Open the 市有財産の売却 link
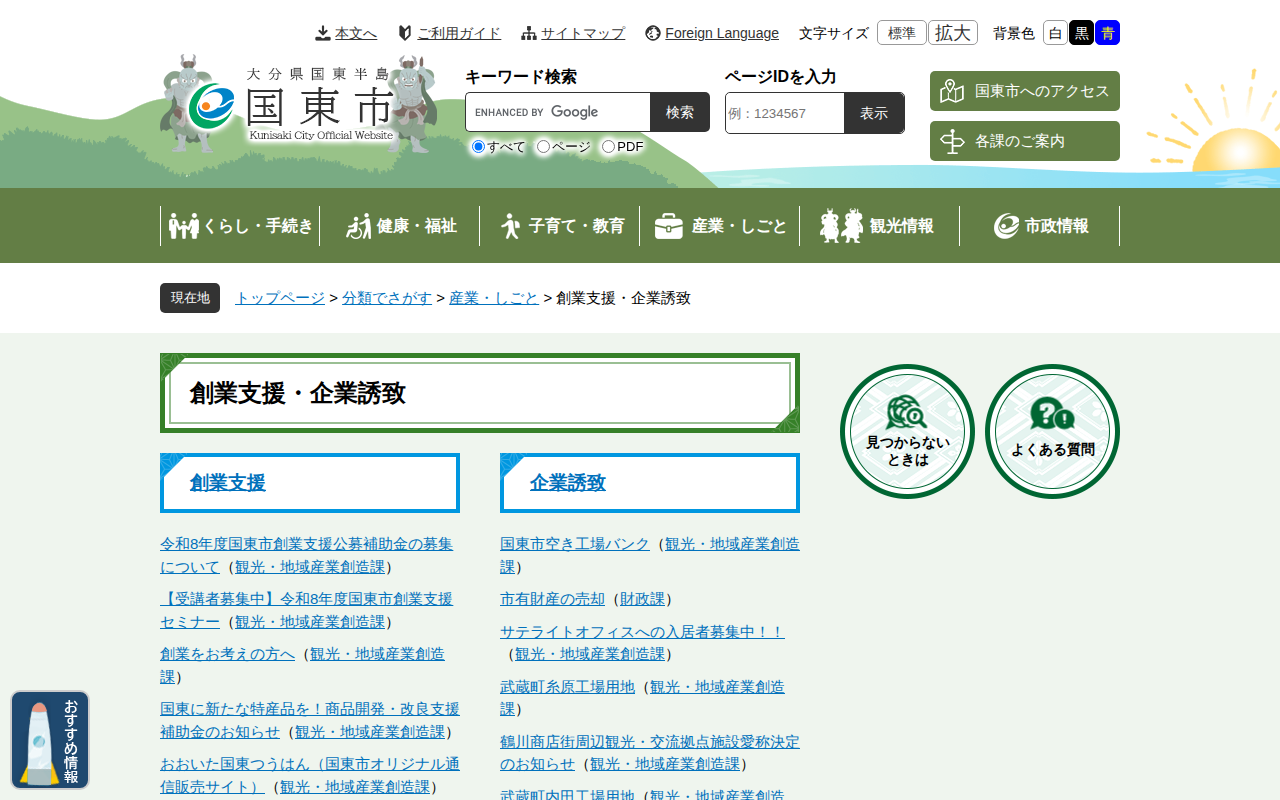The width and height of the screenshot is (1280, 800). click(x=552, y=599)
